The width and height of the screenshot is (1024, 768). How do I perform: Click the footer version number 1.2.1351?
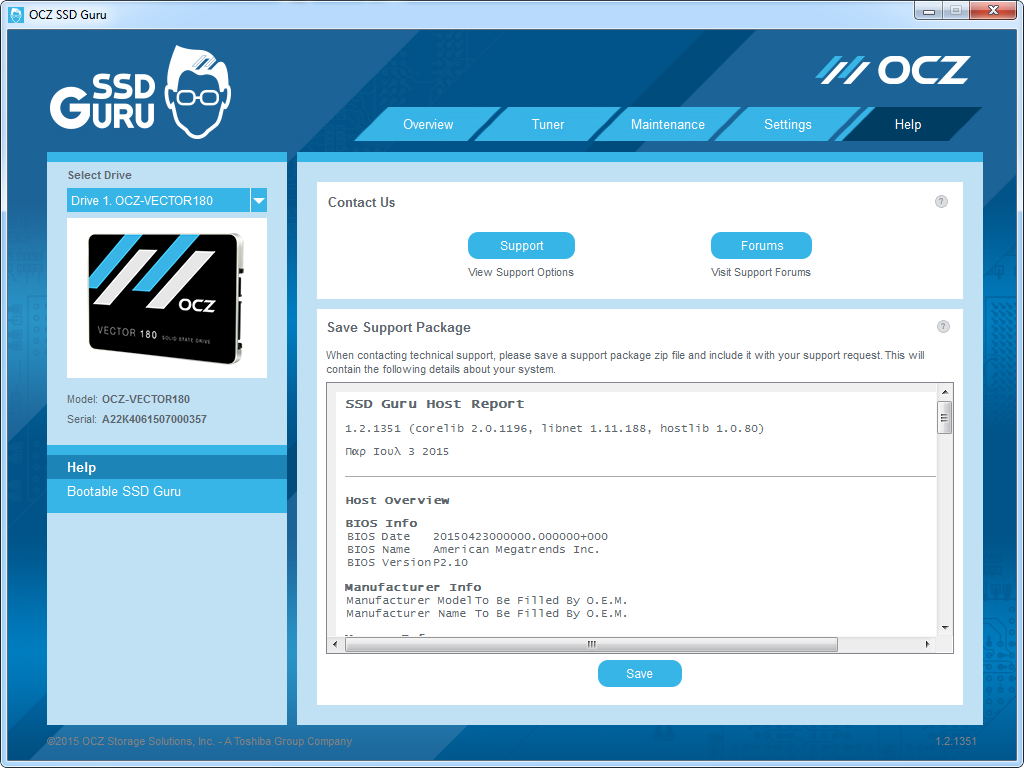(x=956, y=741)
